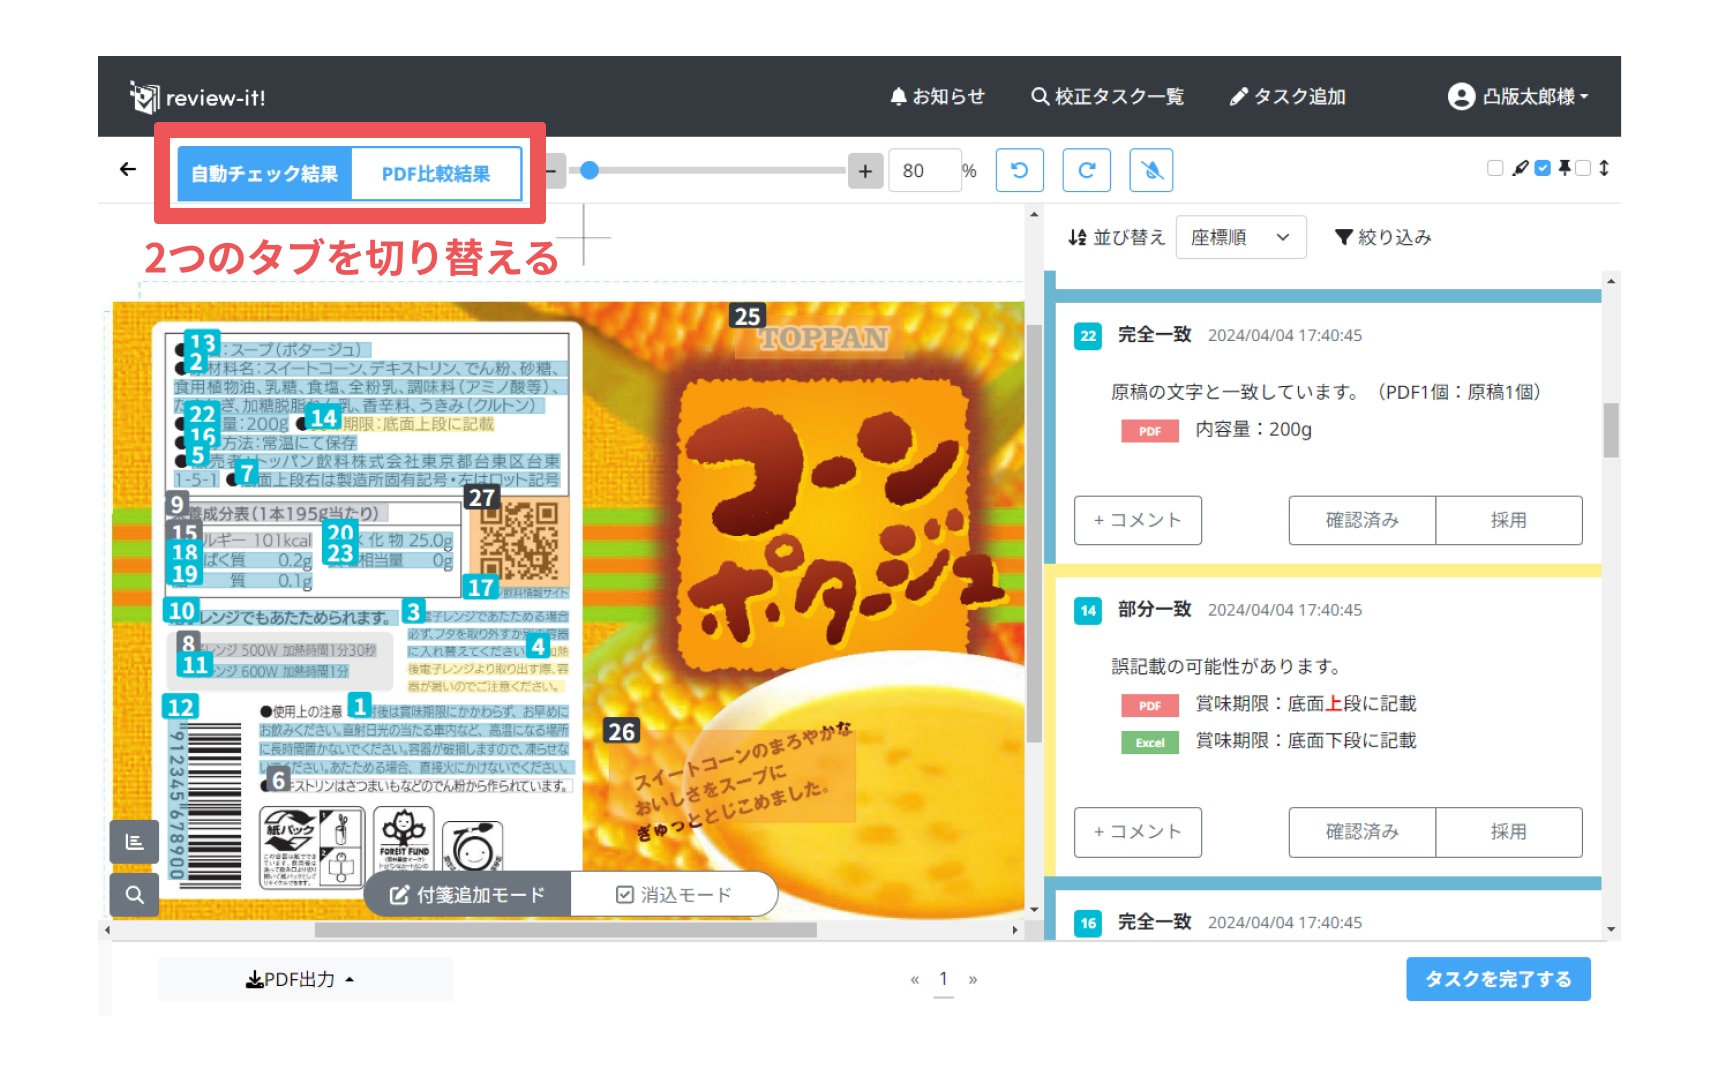This screenshot has width=1720, height=1072.
Task: Open 絞り込み filter options
Action: [1383, 237]
